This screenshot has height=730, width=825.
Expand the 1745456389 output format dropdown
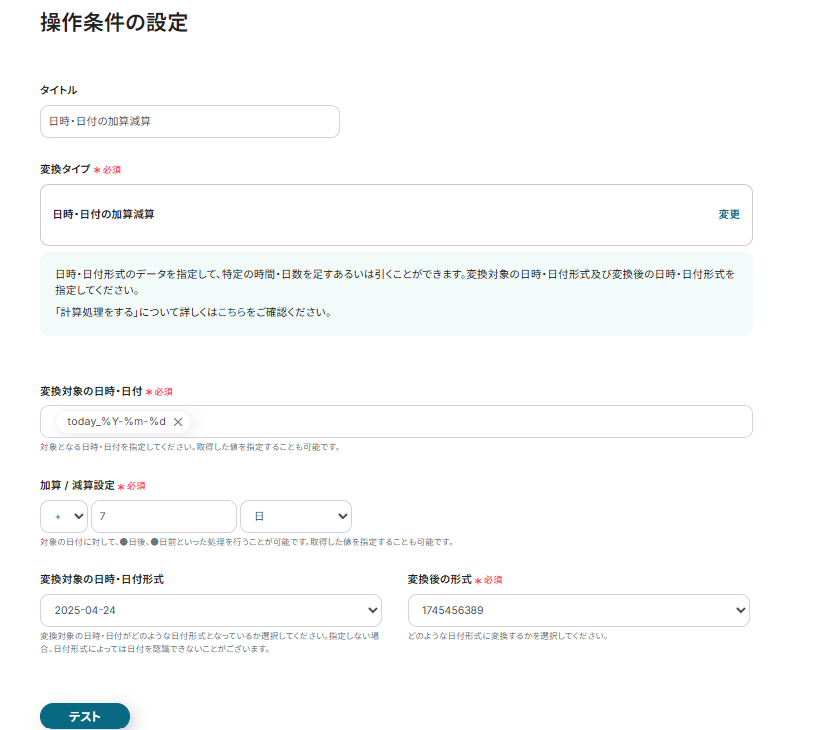(579, 610)
